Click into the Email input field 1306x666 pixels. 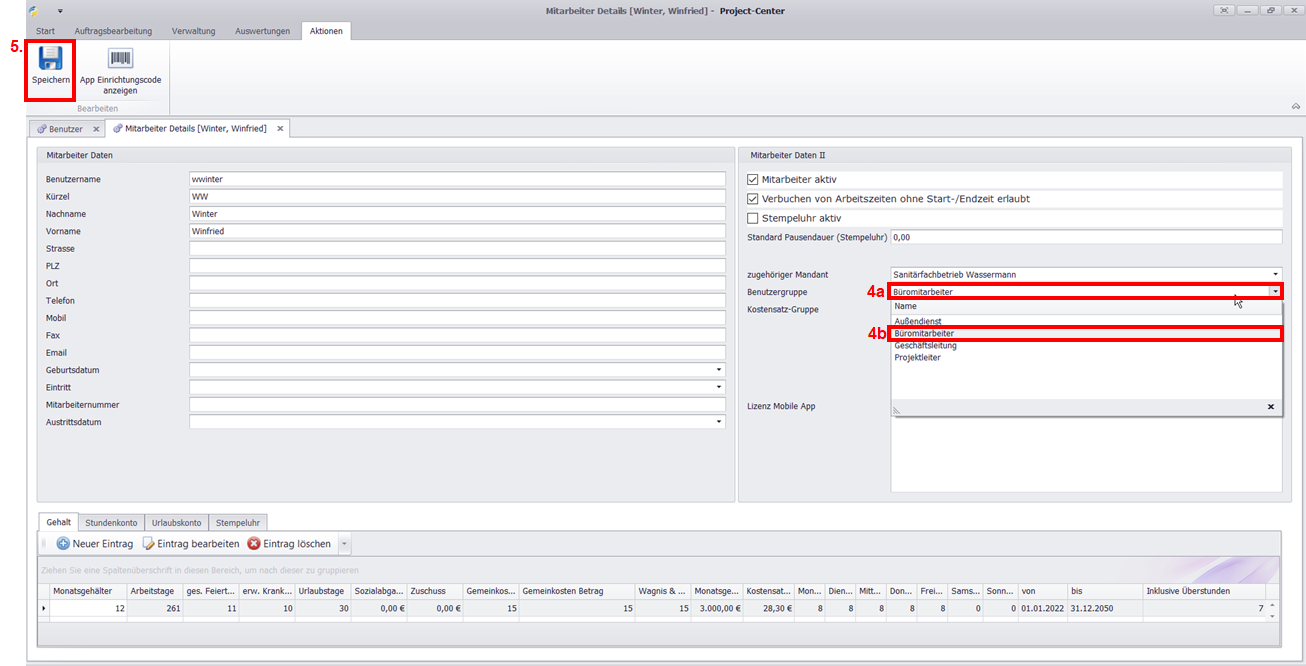tap(457, 353)
